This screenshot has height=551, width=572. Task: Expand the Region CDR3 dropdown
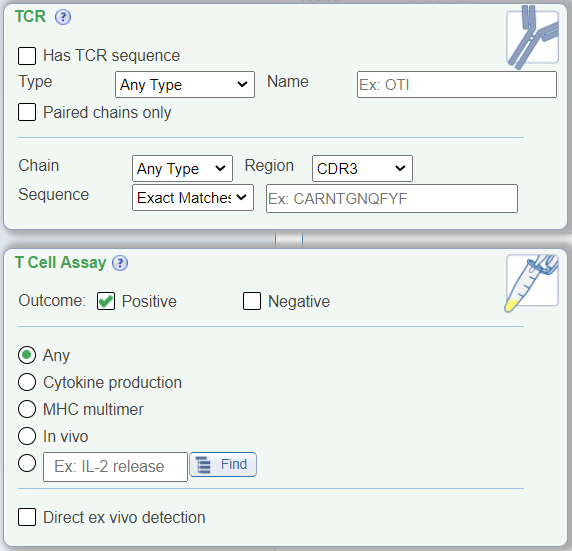tap(362, 169)
